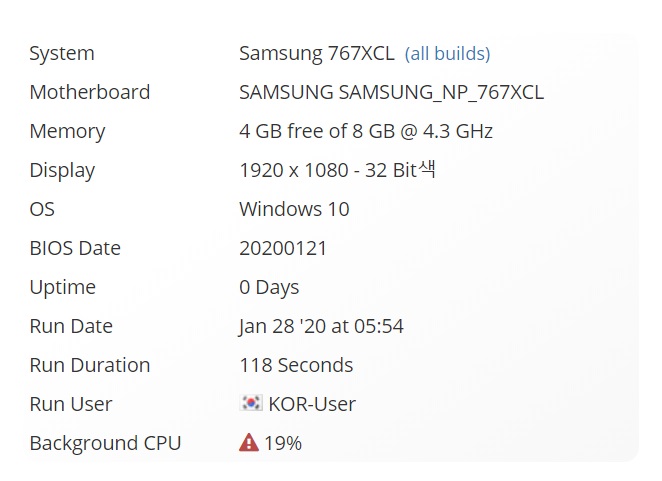Open the all builds link
The height and width of the screenshot is (481, 662).
447,54
